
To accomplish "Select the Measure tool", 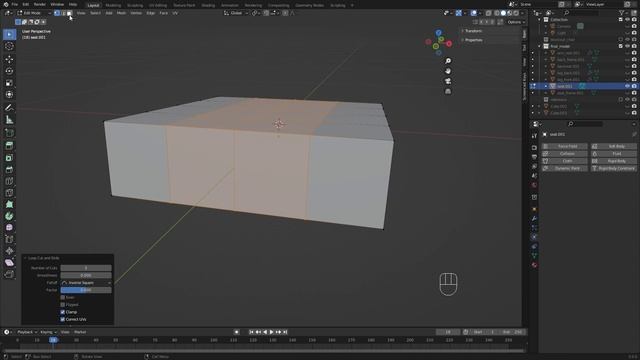I will pos(9,120).
